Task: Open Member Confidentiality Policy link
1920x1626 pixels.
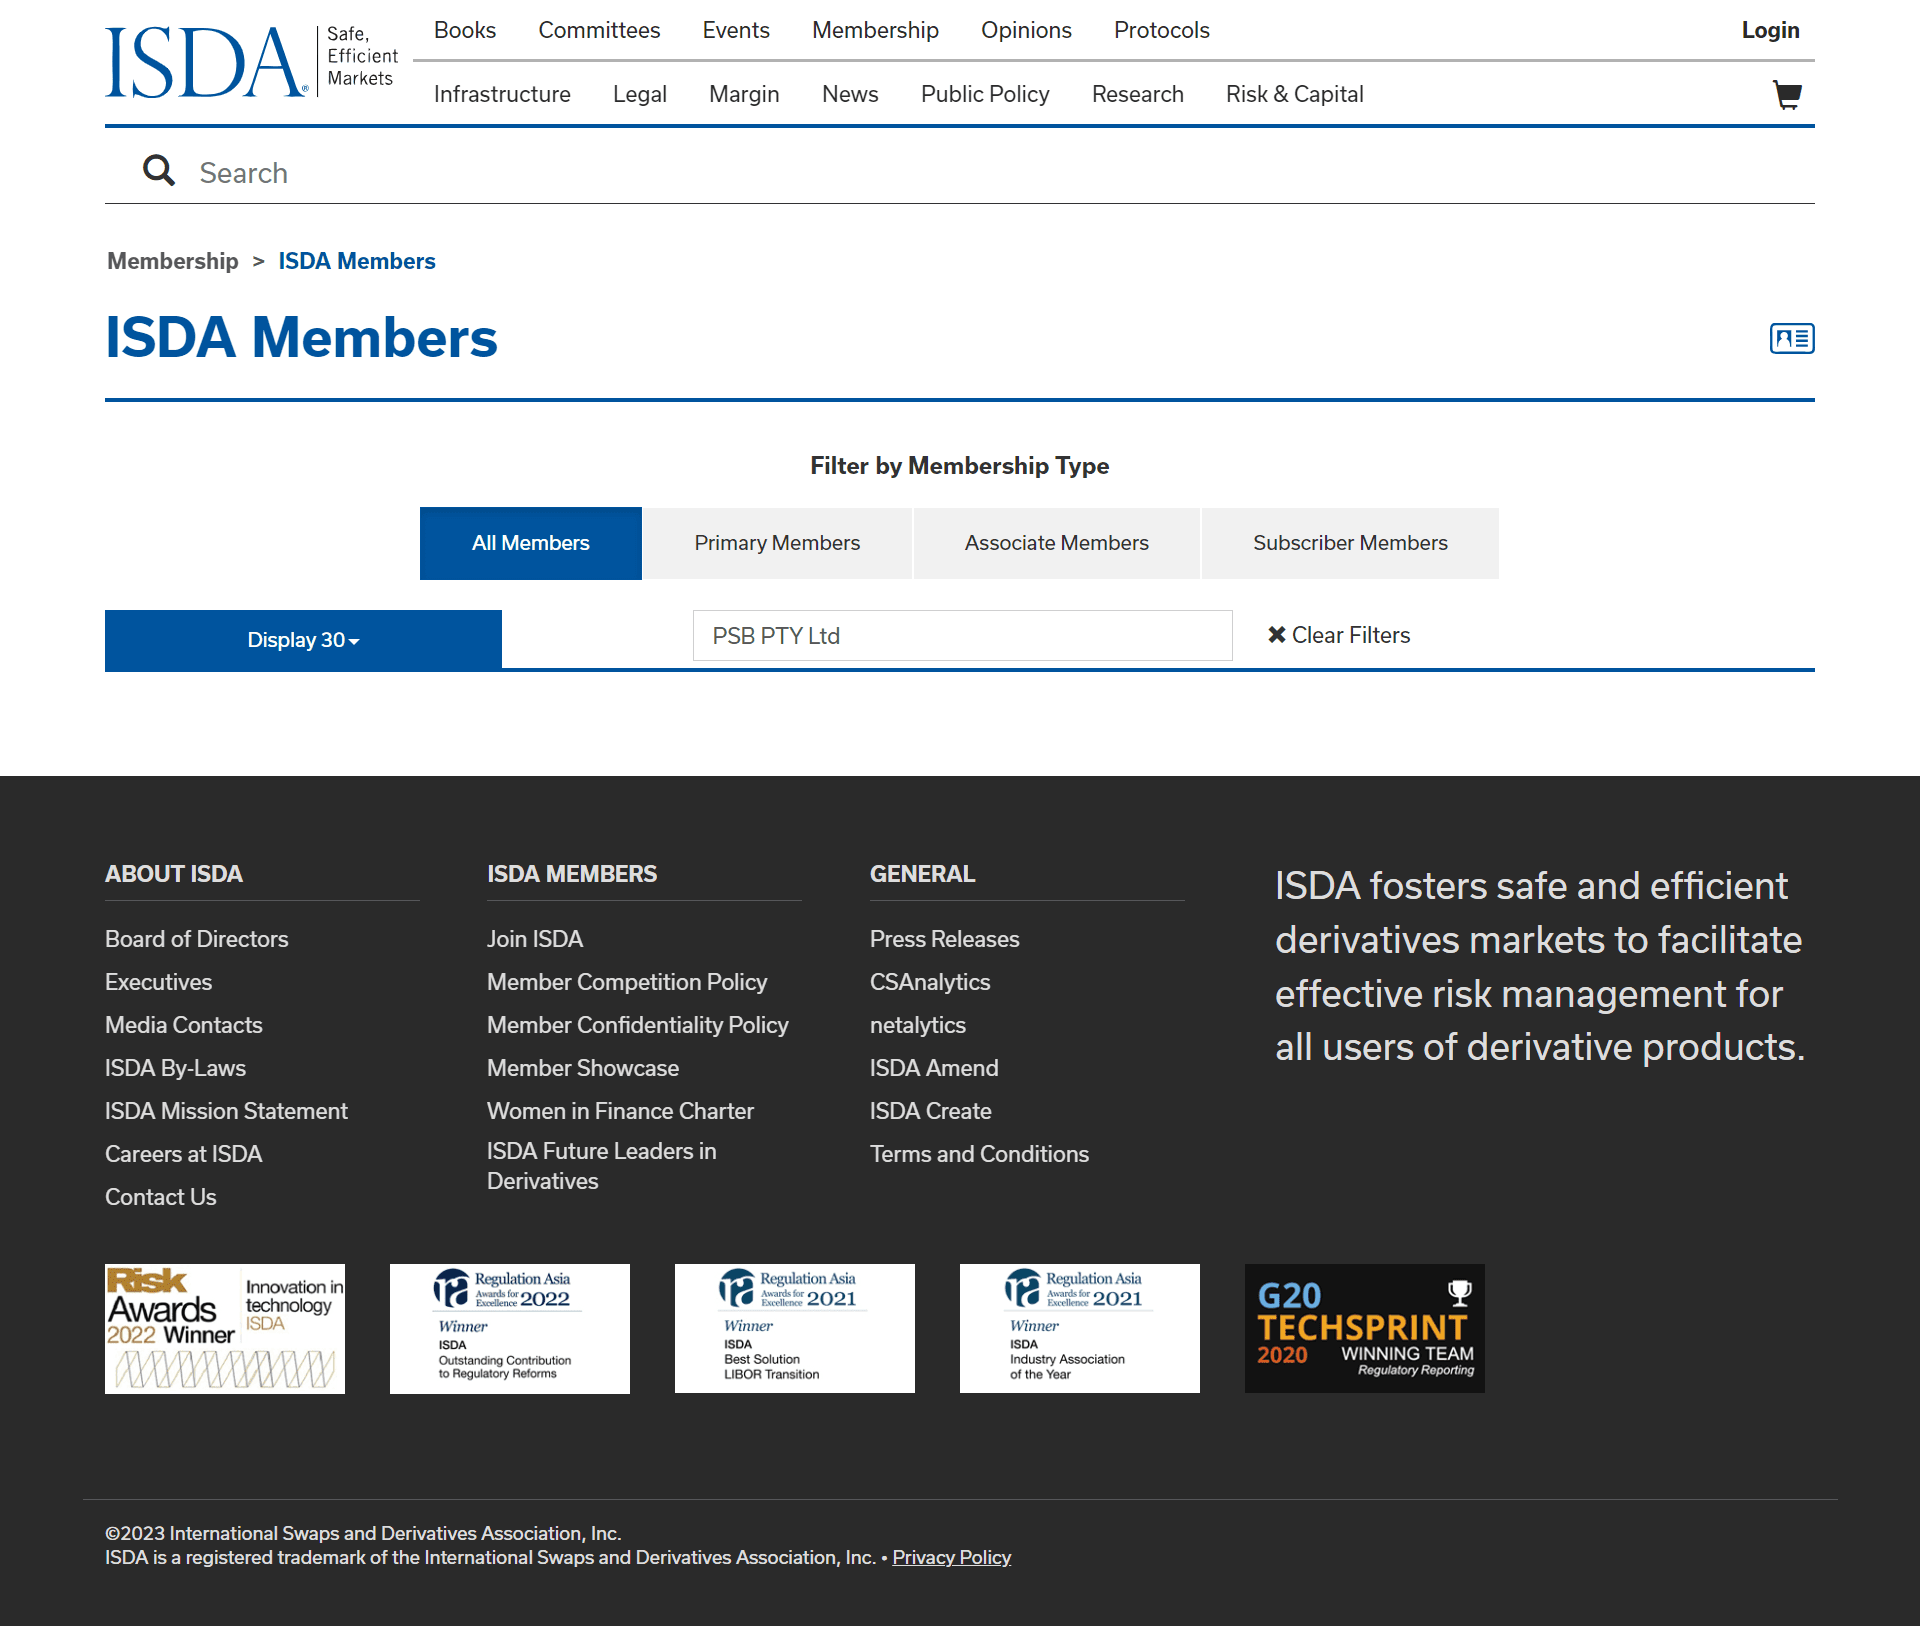Action: click(x=638, y=1025)
